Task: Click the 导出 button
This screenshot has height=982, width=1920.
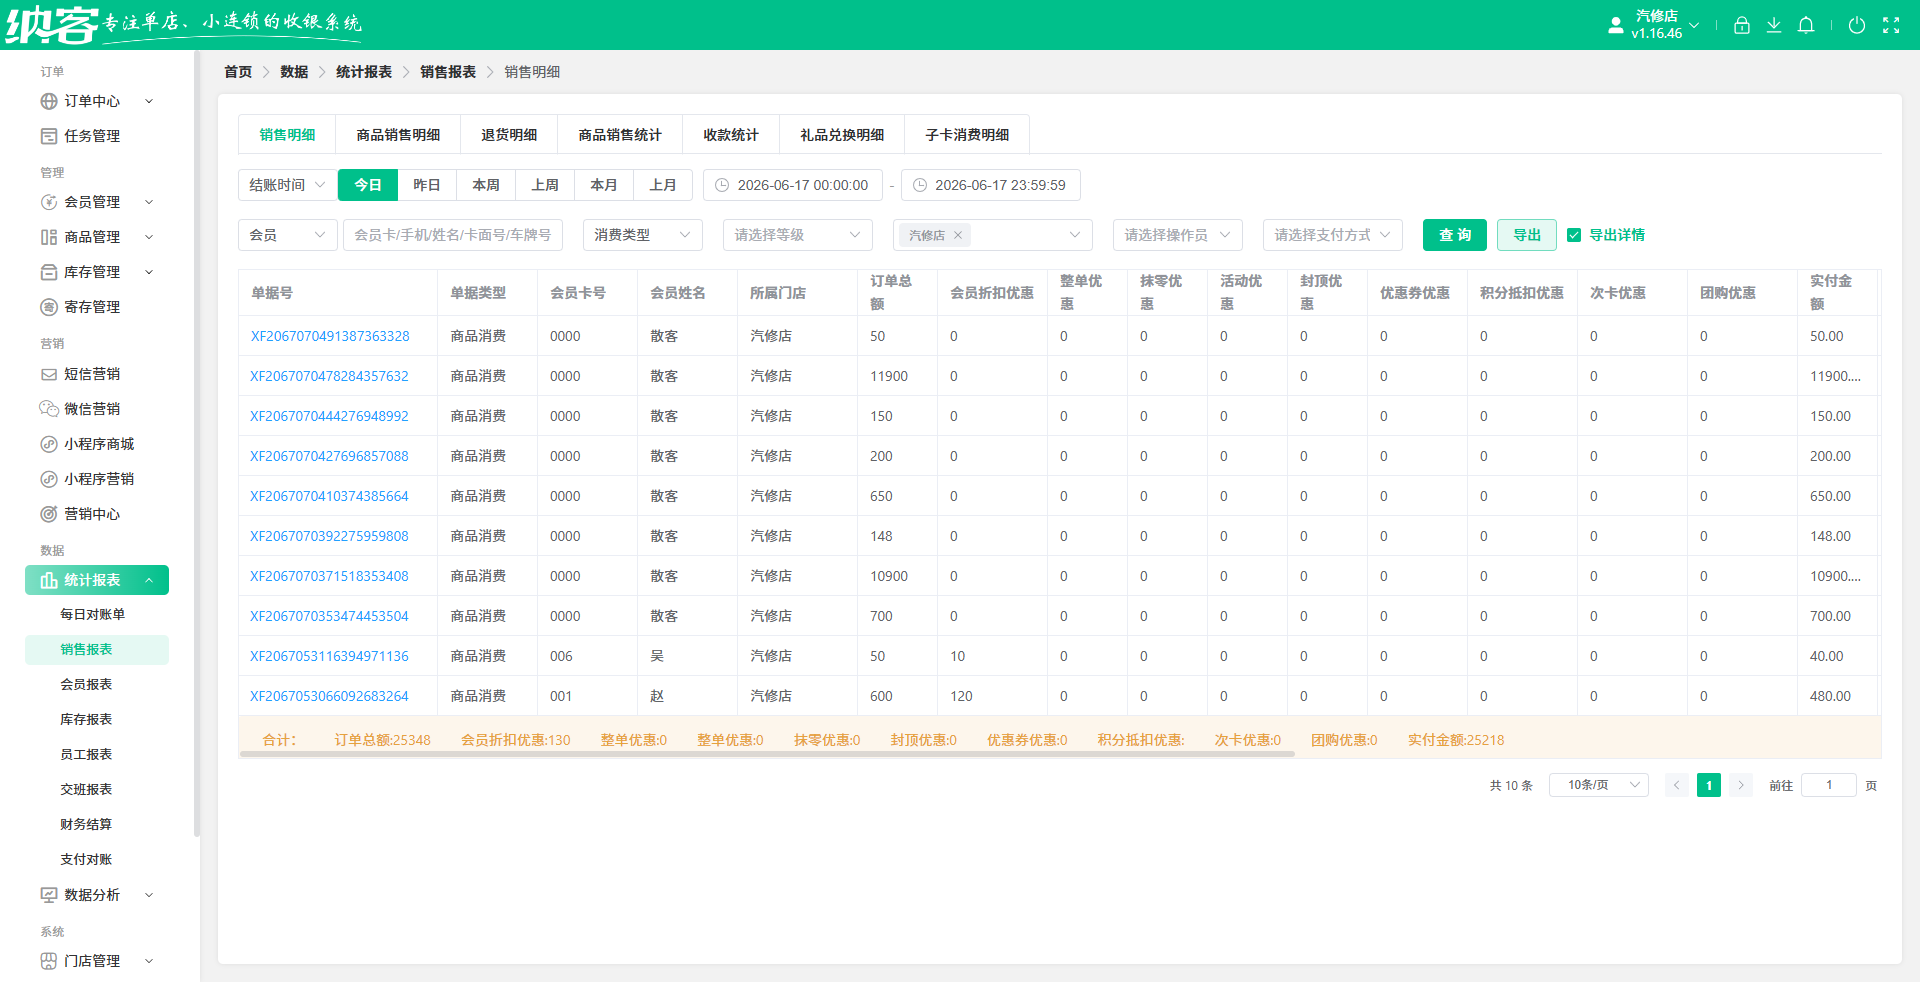Action: point(1527,235)
